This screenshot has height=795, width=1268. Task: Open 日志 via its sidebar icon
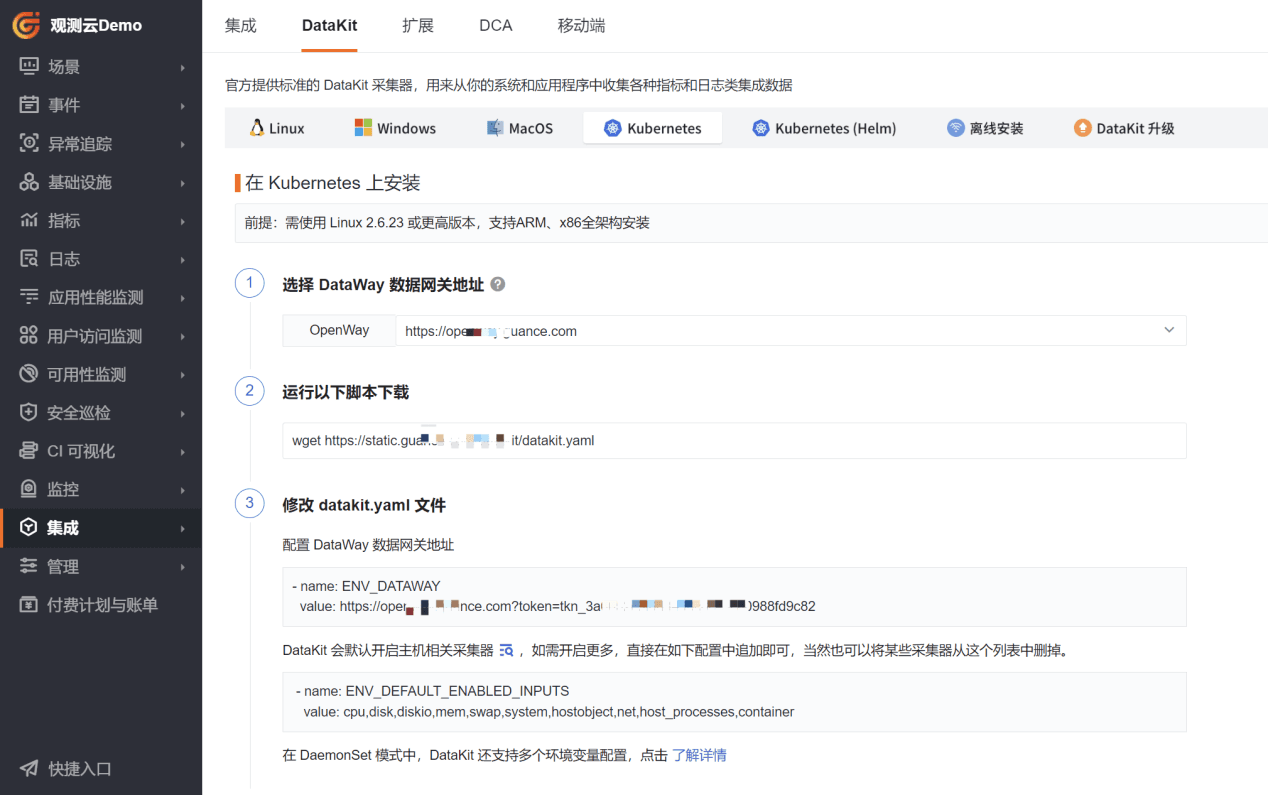(29, 259)
